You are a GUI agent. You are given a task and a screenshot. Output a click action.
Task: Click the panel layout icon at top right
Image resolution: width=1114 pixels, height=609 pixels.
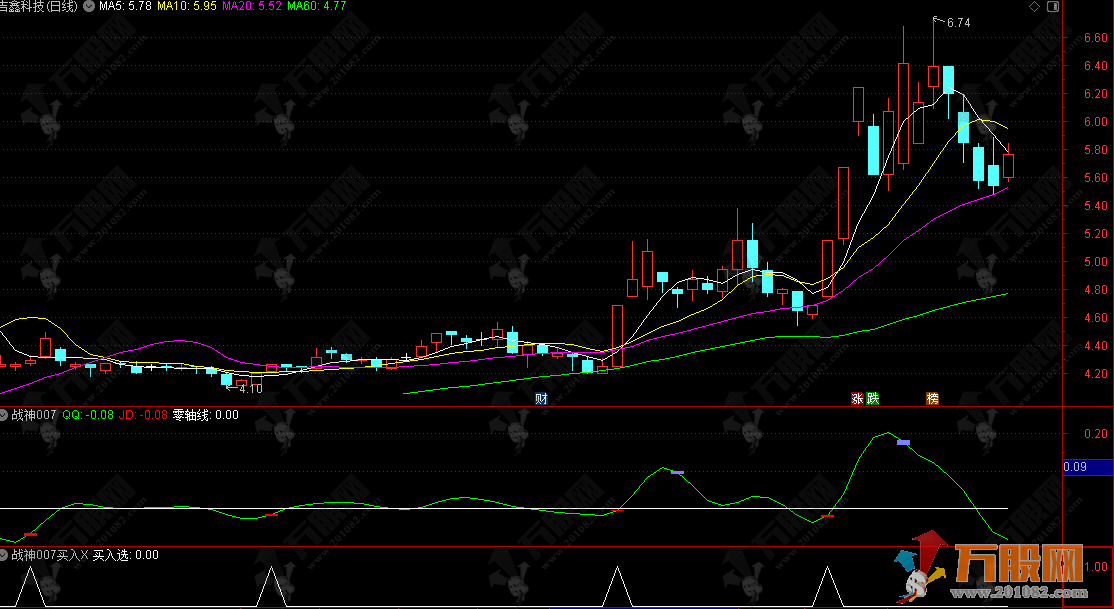point(1053,6)
